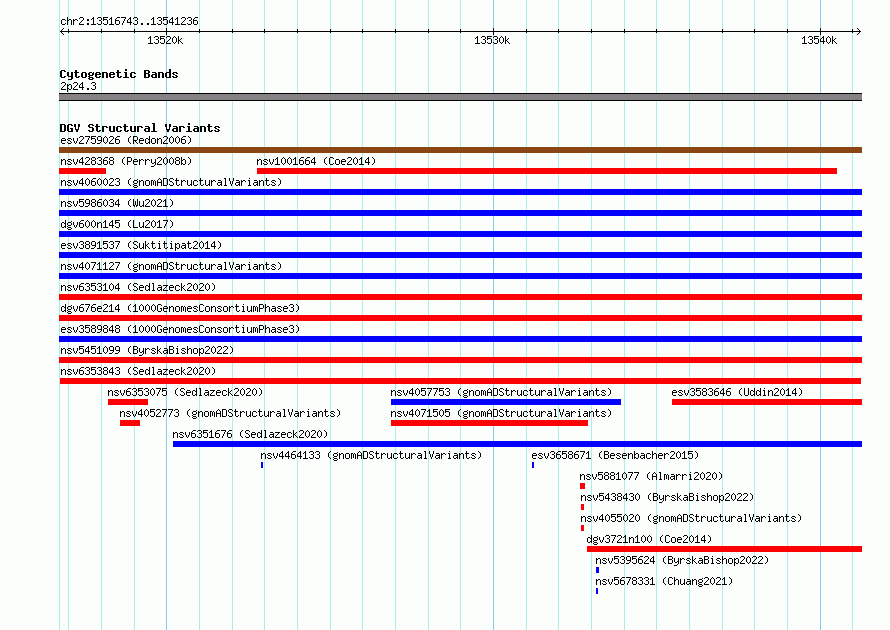Click the 13530k ruler label
890x630 pixels.
click(x=492, y=40)
